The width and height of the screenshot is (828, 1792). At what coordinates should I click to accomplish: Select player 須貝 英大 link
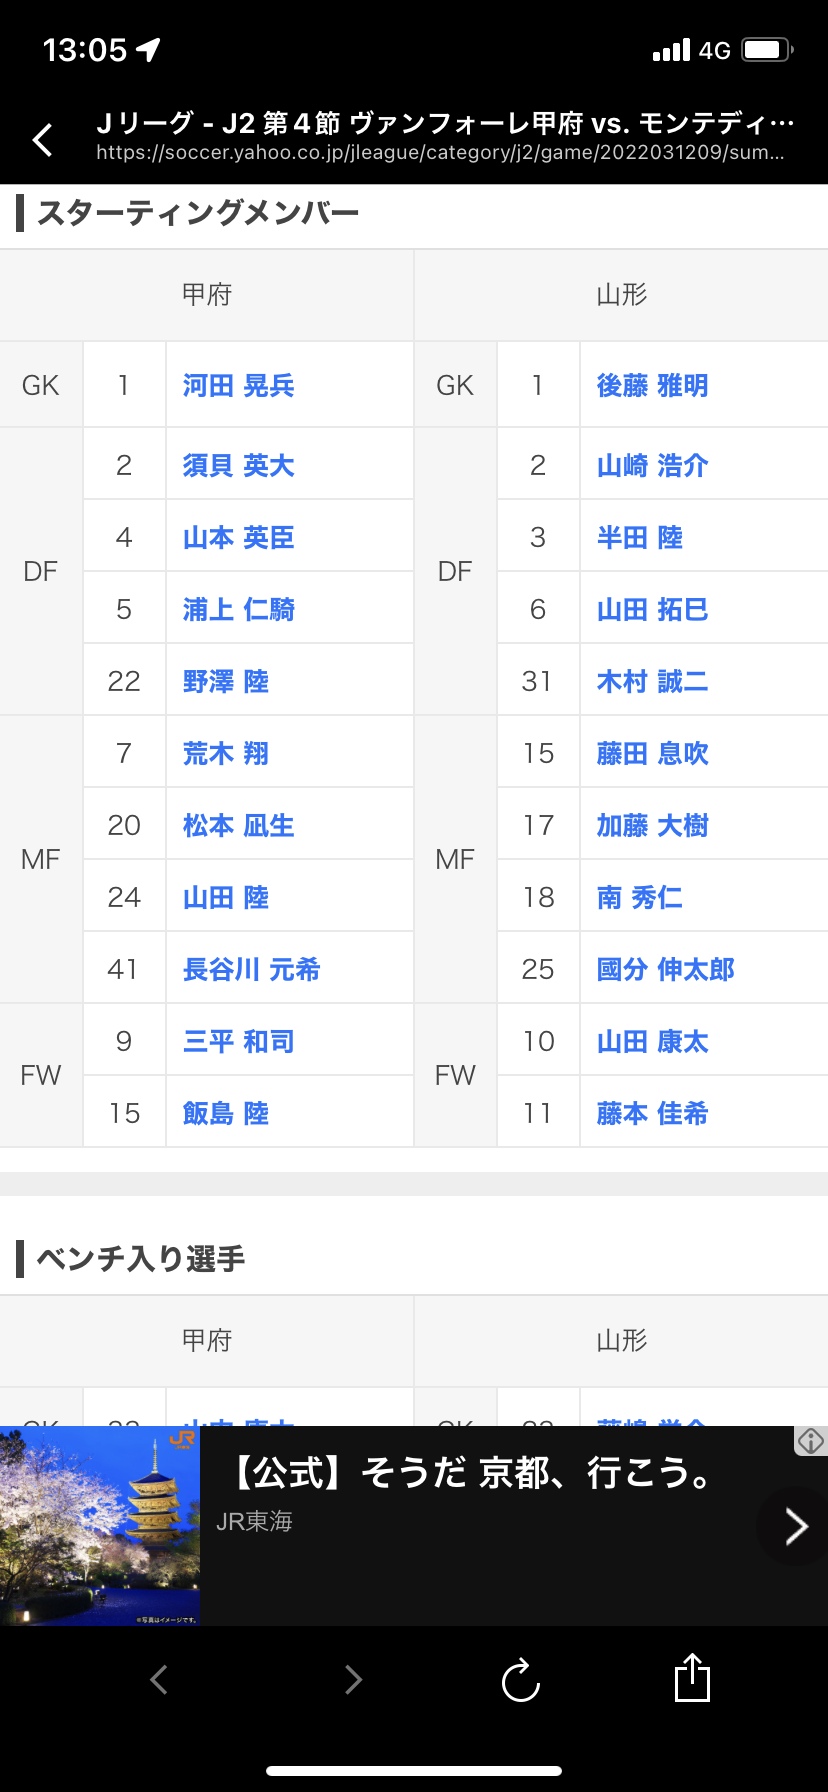pyautogui.click(x=238, y=466)
